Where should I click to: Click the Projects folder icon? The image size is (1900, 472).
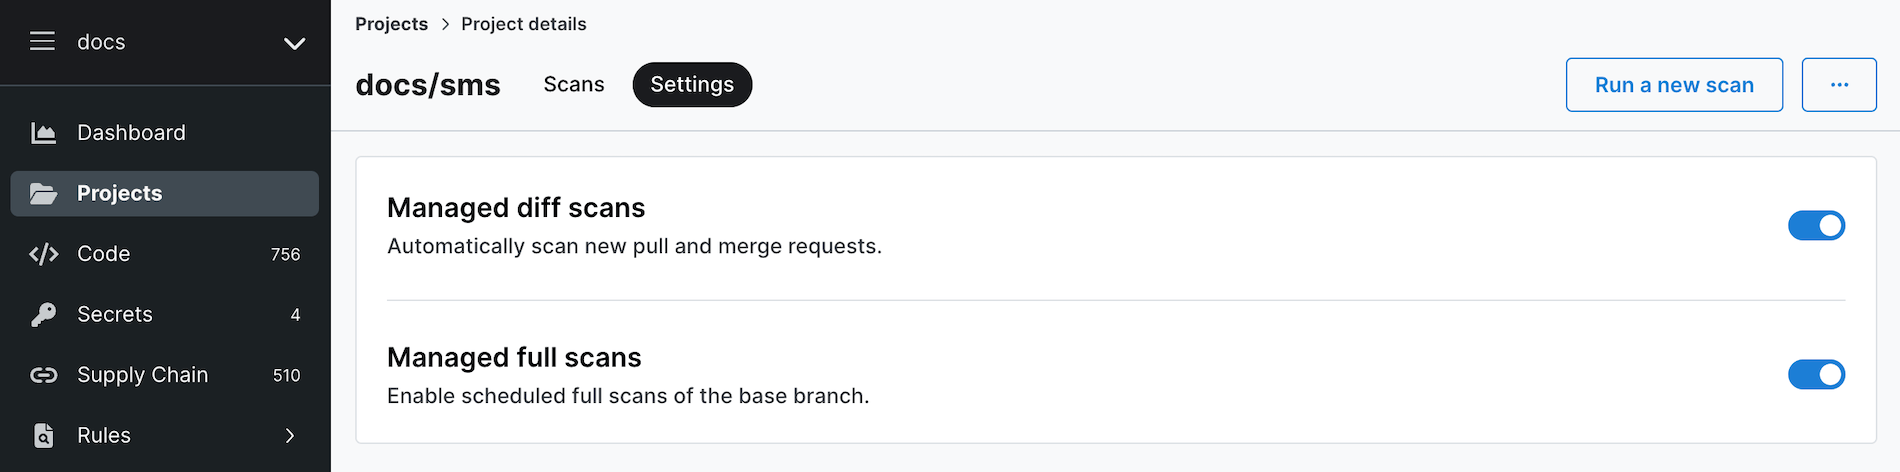[43, 193]
